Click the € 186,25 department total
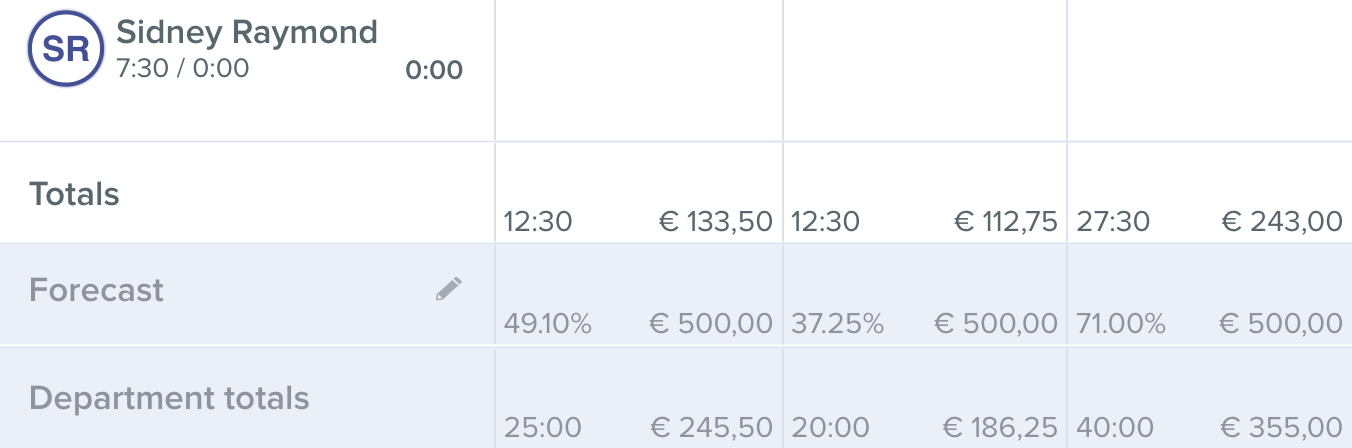1352x448 pixels. [996, 428]
